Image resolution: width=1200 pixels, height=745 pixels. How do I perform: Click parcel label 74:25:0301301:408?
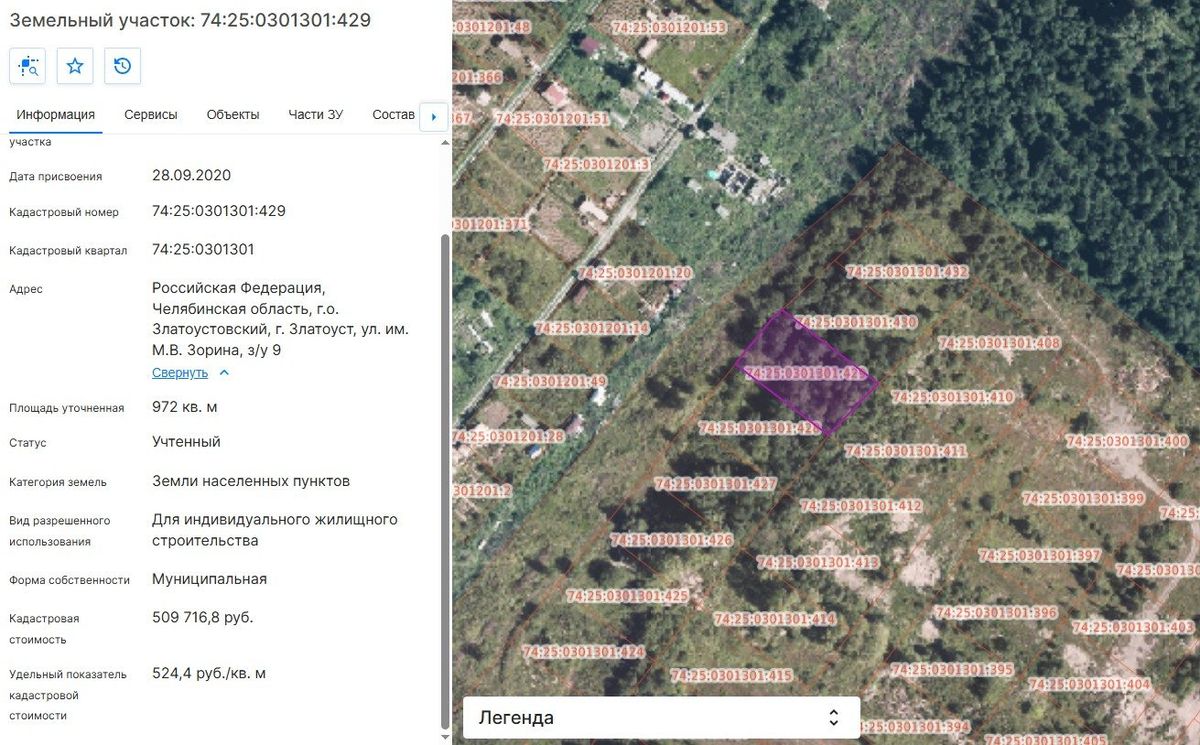click(x=999, y=343)
